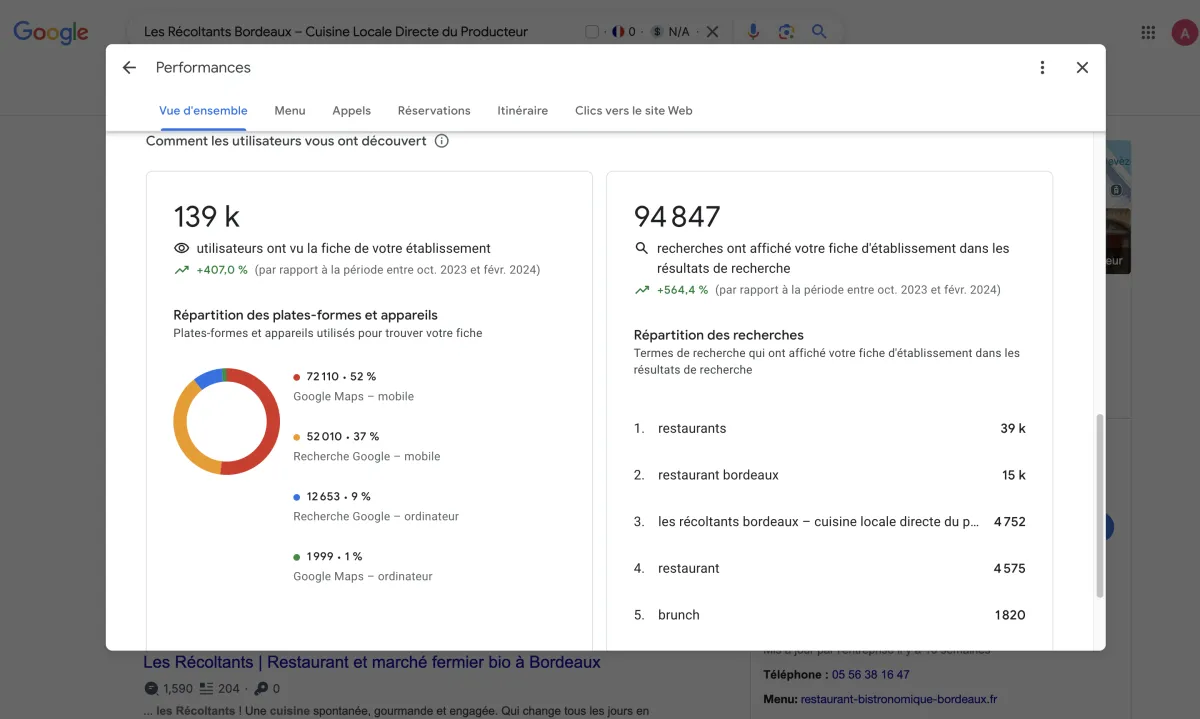Click the search icon beside 94 847 searches
The width and height of the screenshot is (1200, 719).
[x=642, y=248]
